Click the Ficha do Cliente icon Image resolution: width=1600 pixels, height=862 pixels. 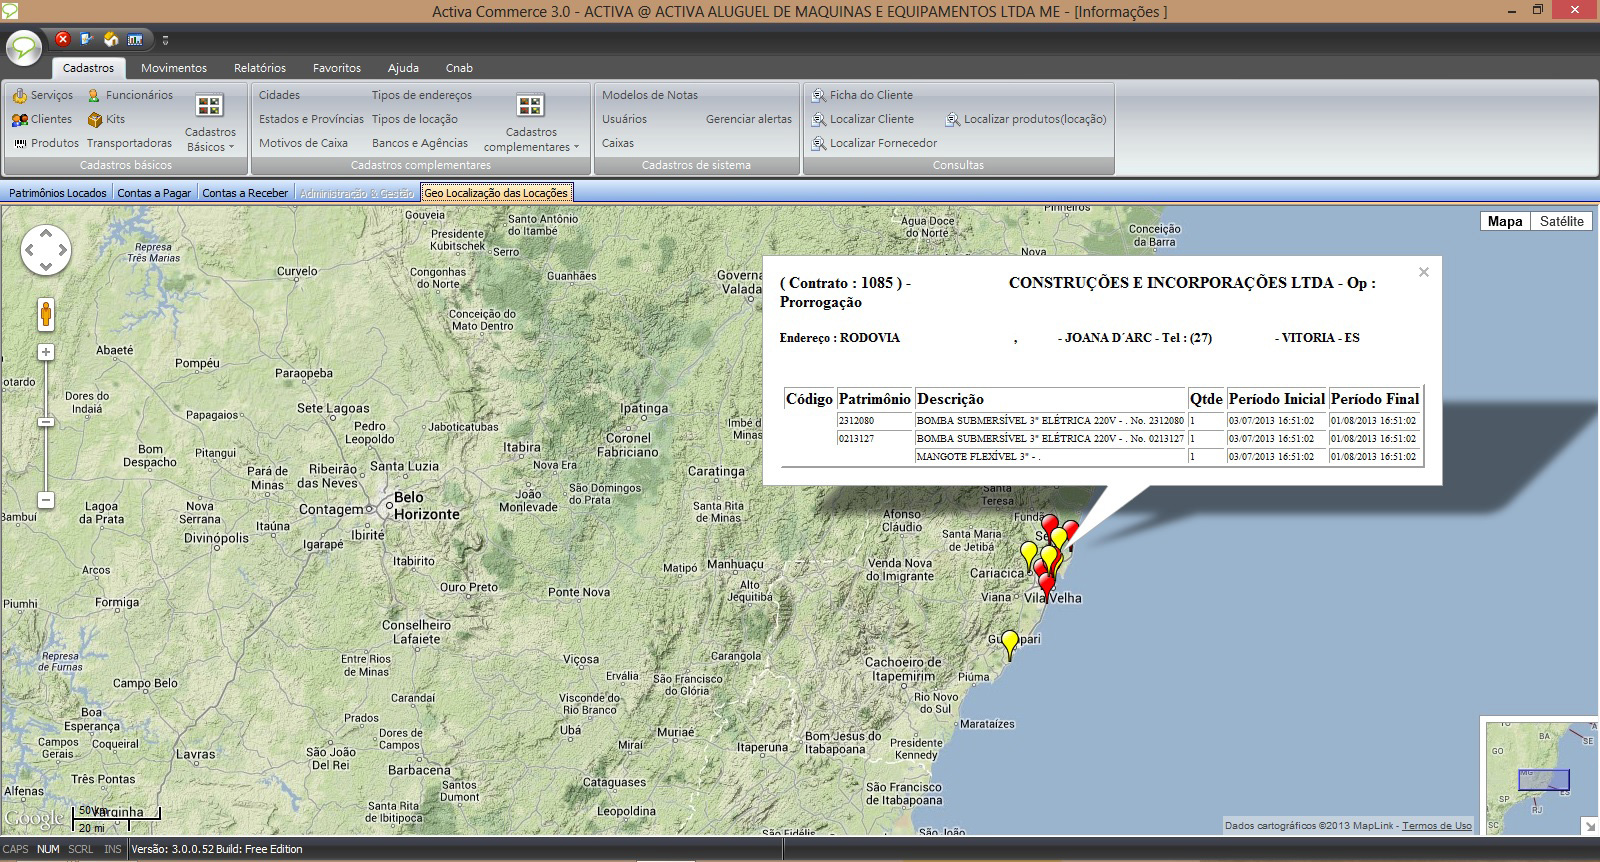coord(819,95)
